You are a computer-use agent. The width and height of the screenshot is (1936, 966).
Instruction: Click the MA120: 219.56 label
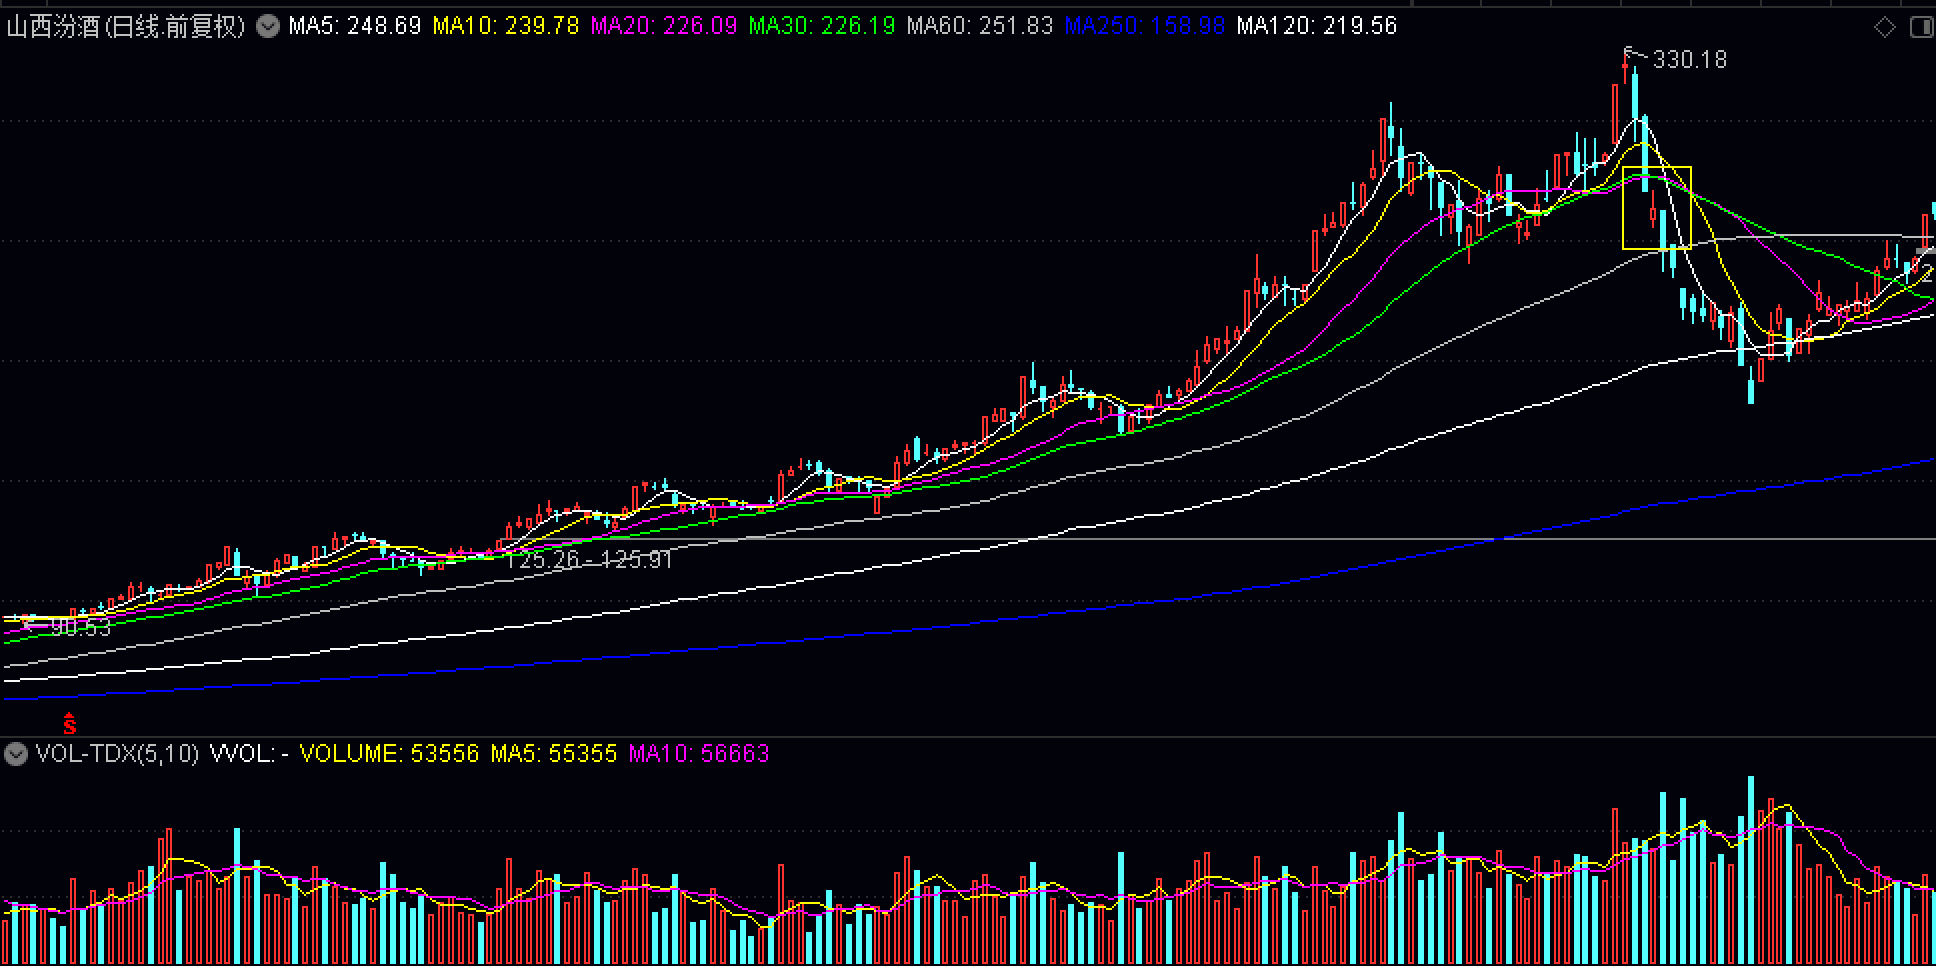1317,26
